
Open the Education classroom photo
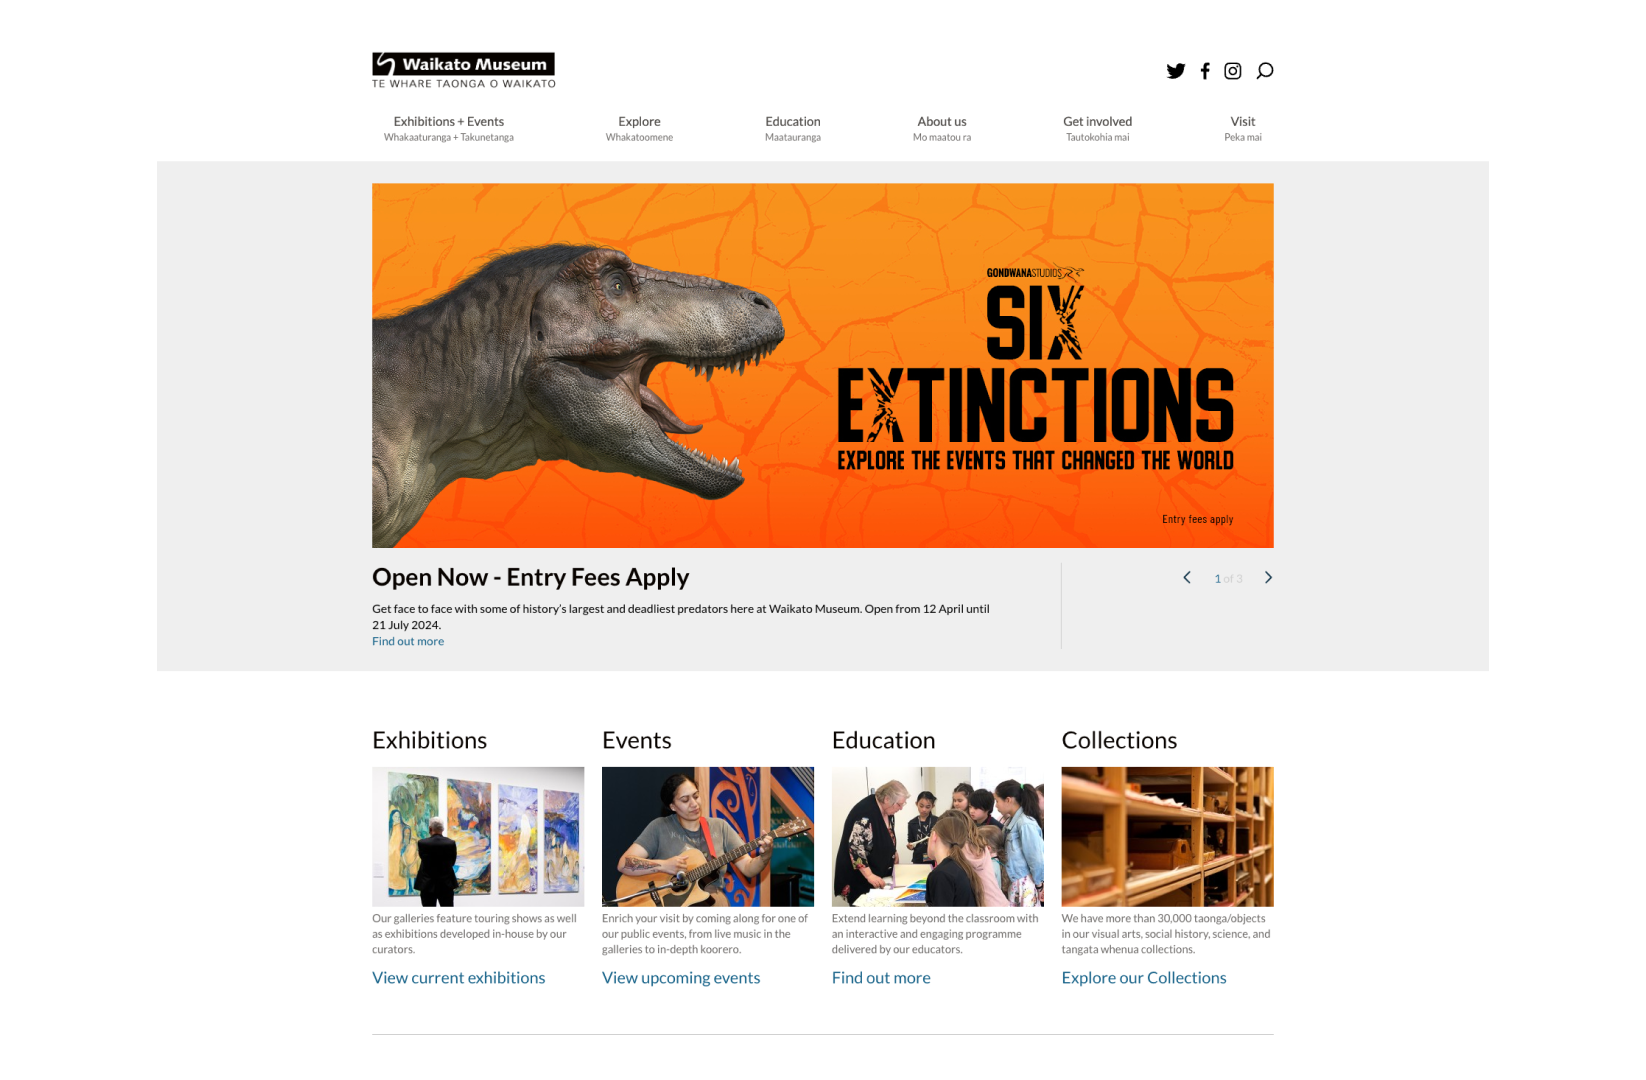point(938,837)
